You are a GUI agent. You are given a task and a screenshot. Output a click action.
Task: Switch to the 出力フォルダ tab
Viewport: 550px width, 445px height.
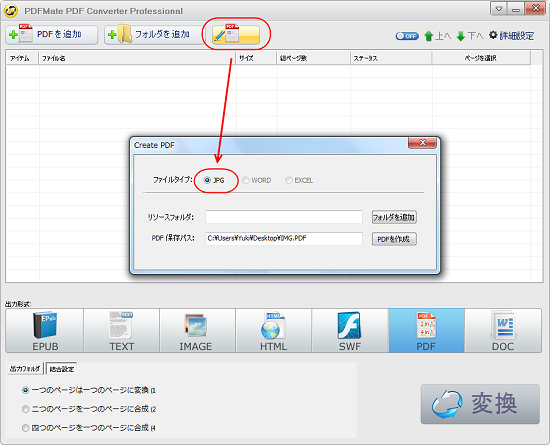25,369
